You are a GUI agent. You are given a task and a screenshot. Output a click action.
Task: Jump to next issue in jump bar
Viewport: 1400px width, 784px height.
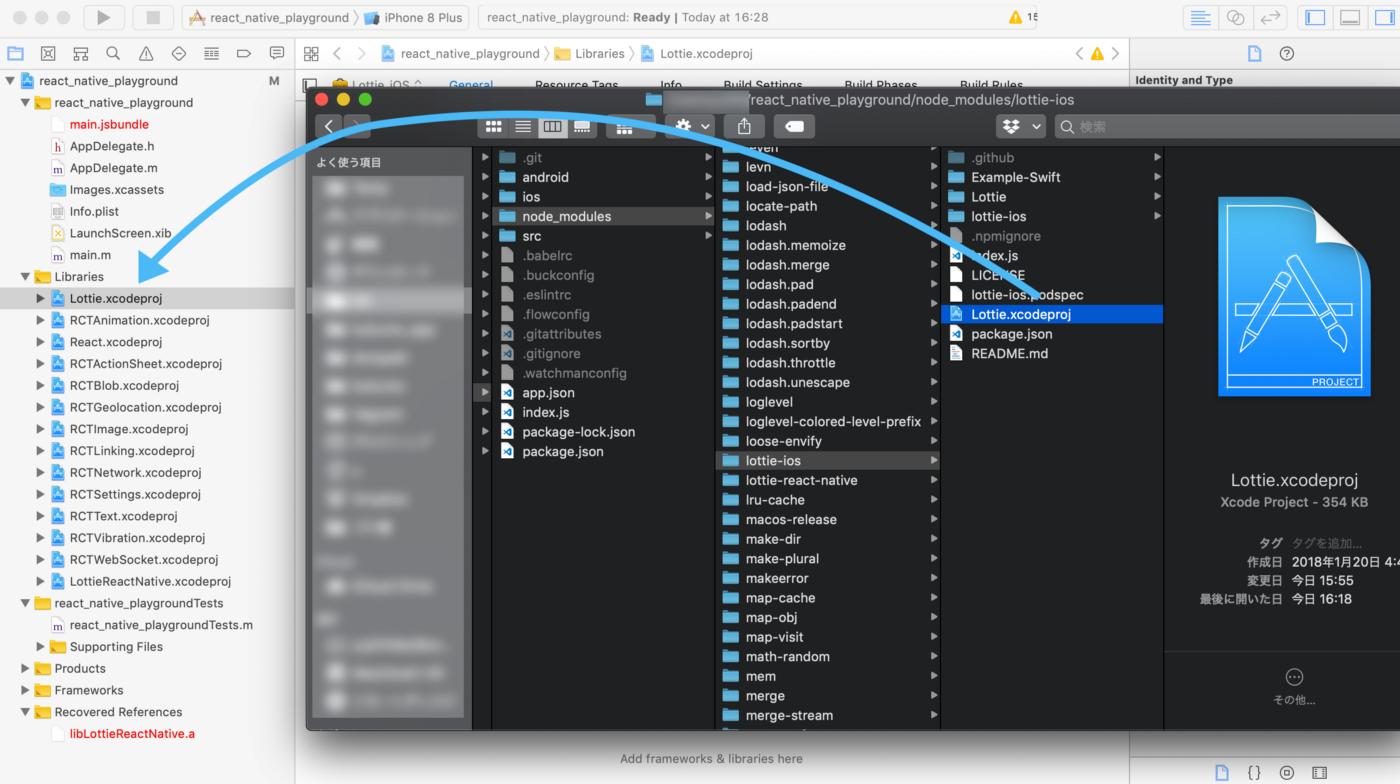tap(1116, 54)
